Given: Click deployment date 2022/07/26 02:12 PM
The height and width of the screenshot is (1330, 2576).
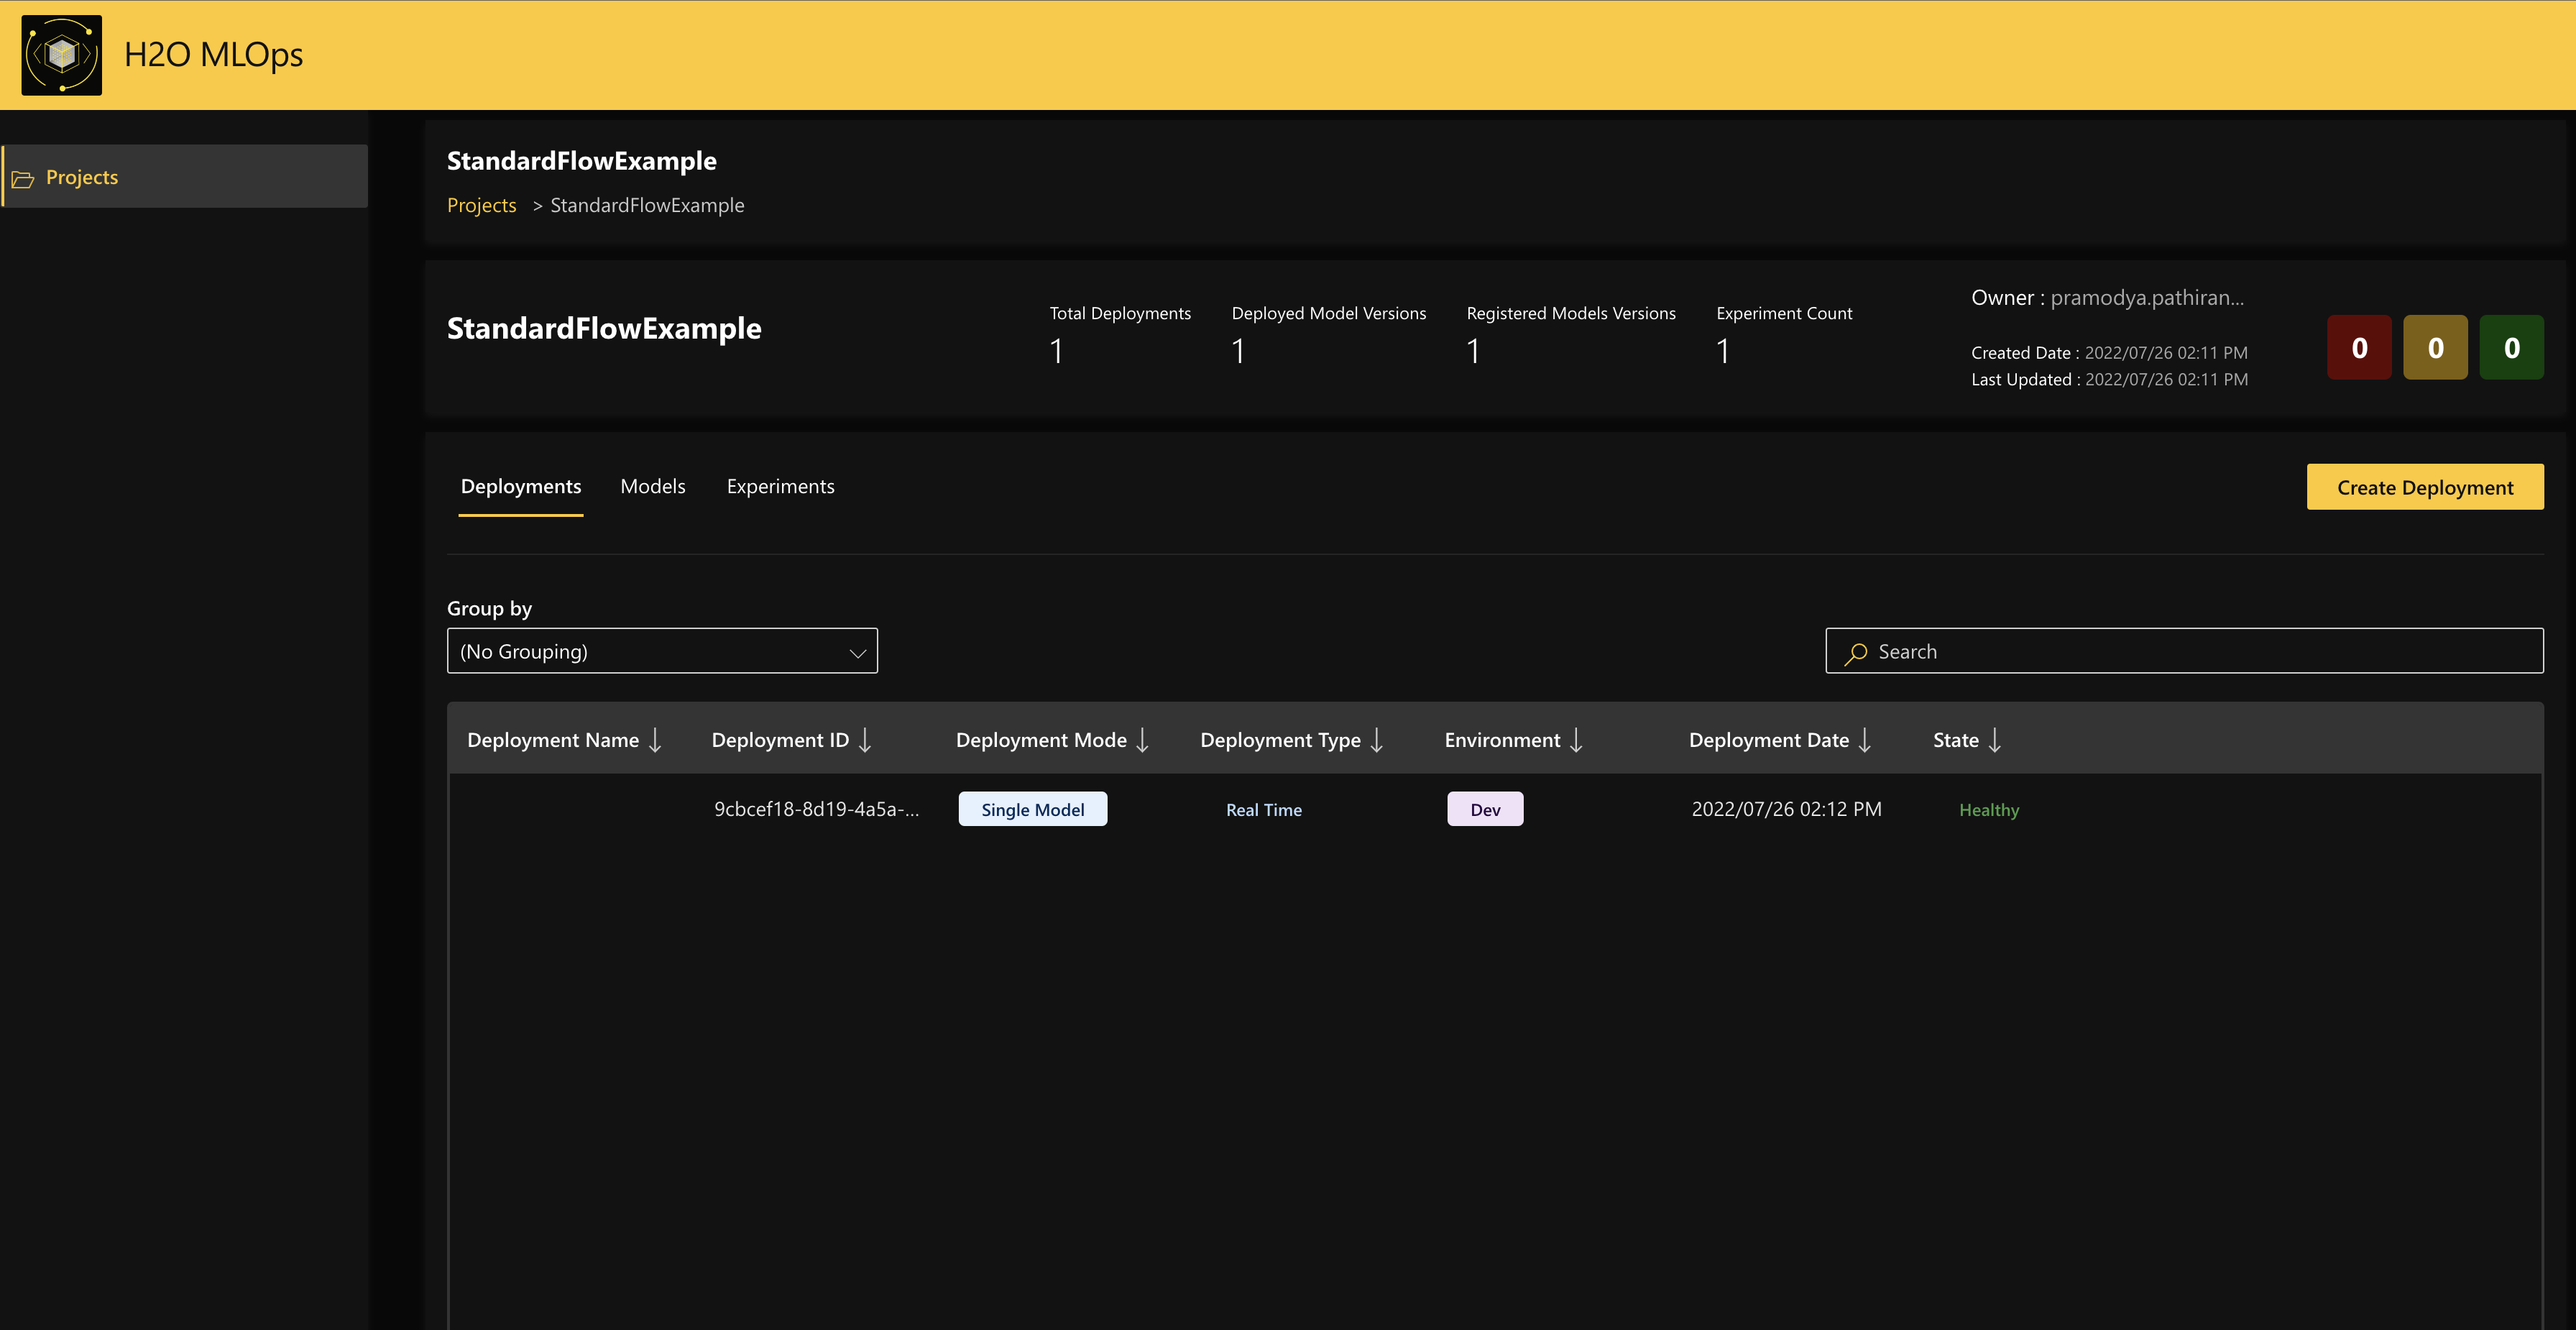Looking at the screenshot, I should point(1786,809).
